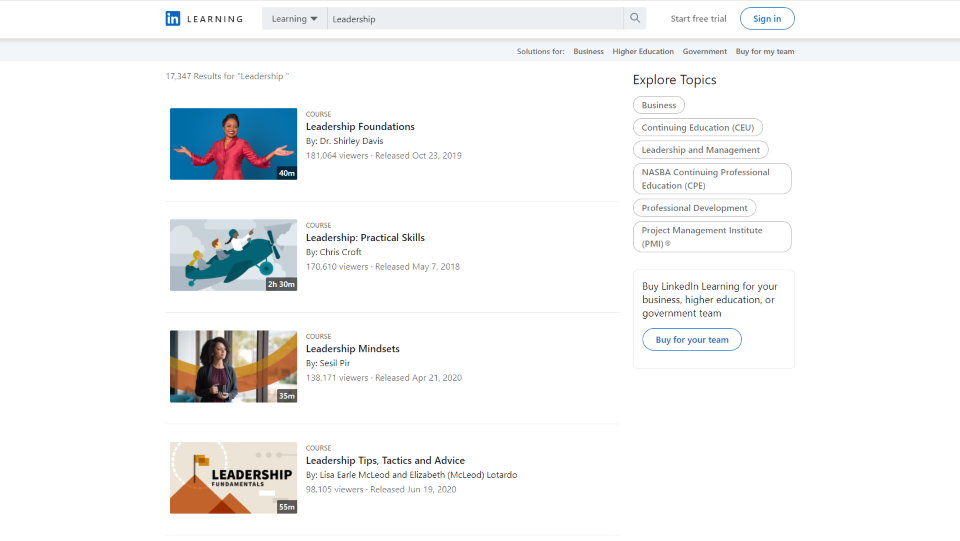Click 181,064 viewers release info text
Image resolution: width=960 pixels, height=541 pixels.
(384, 155)
